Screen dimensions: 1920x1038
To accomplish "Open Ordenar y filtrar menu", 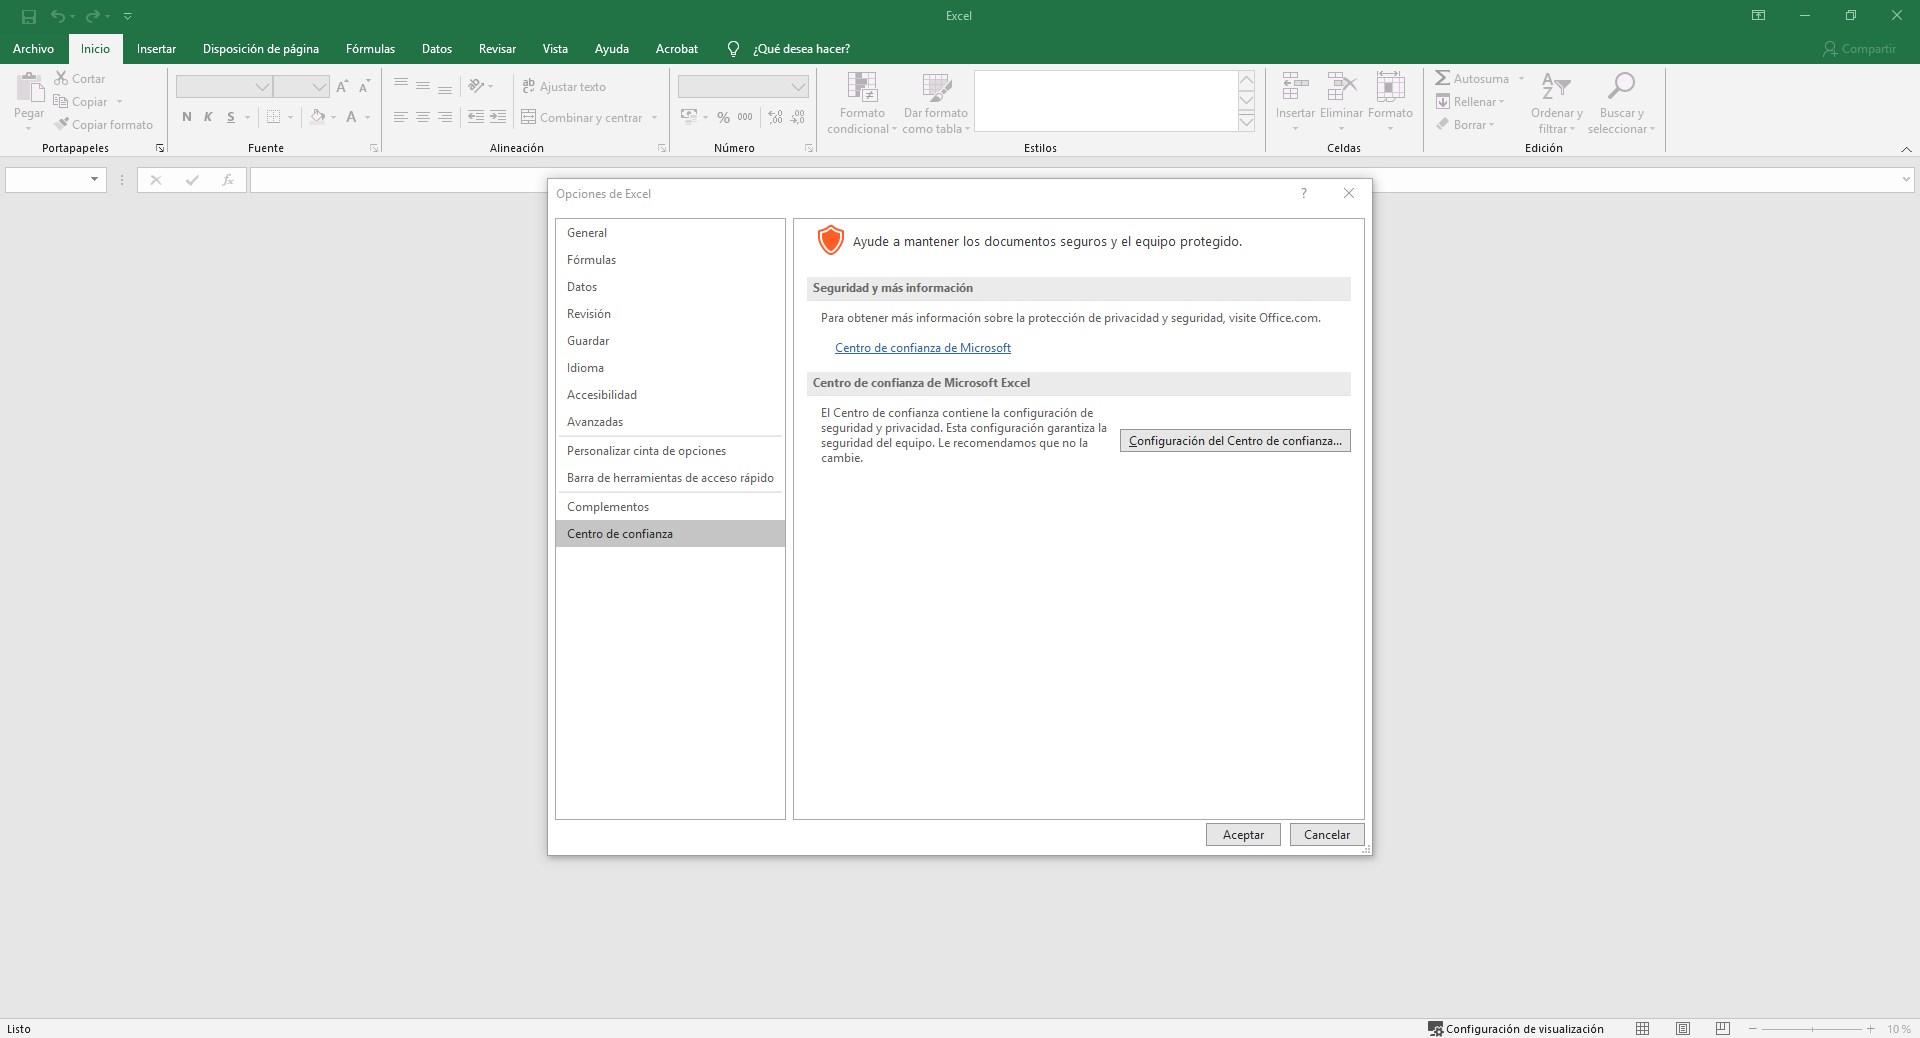I will pos(1556,103).
